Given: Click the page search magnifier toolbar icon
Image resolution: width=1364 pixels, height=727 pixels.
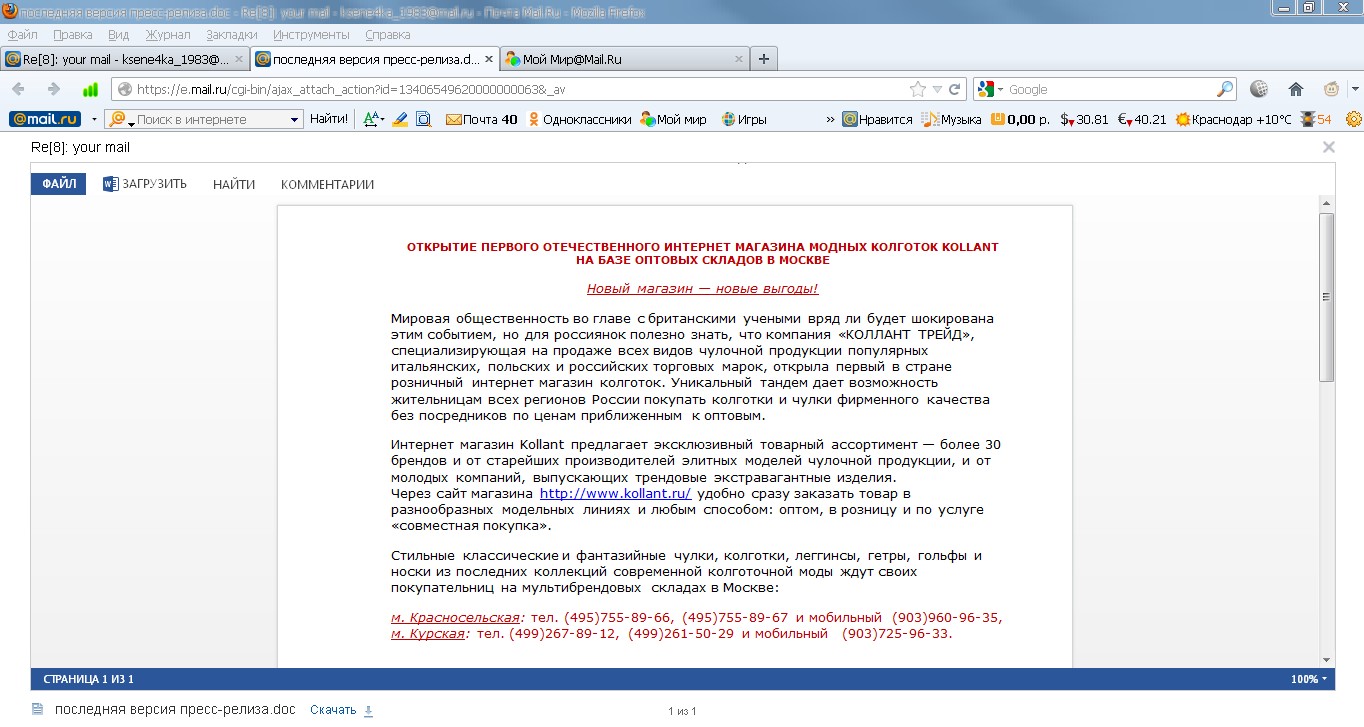Looking at the screenshot, I should coord(423,119).
